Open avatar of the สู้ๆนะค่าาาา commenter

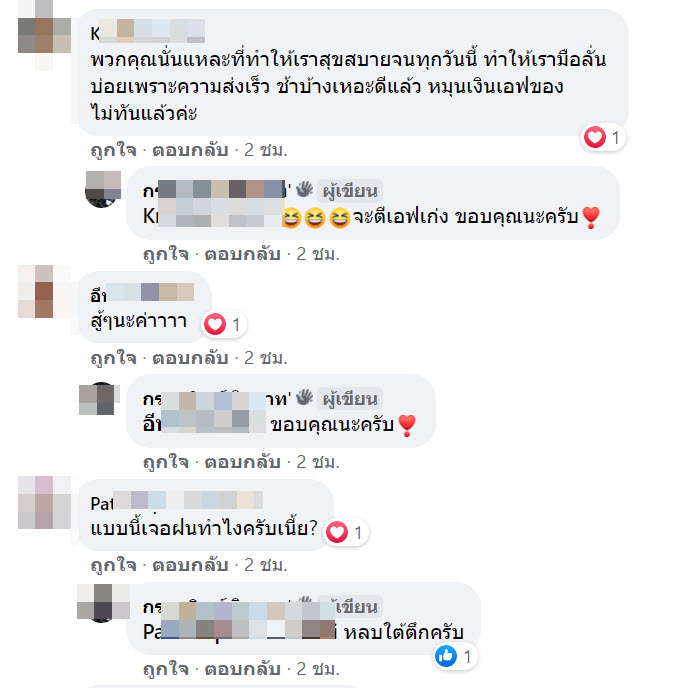pyautogui.click(x=44, y=291)
